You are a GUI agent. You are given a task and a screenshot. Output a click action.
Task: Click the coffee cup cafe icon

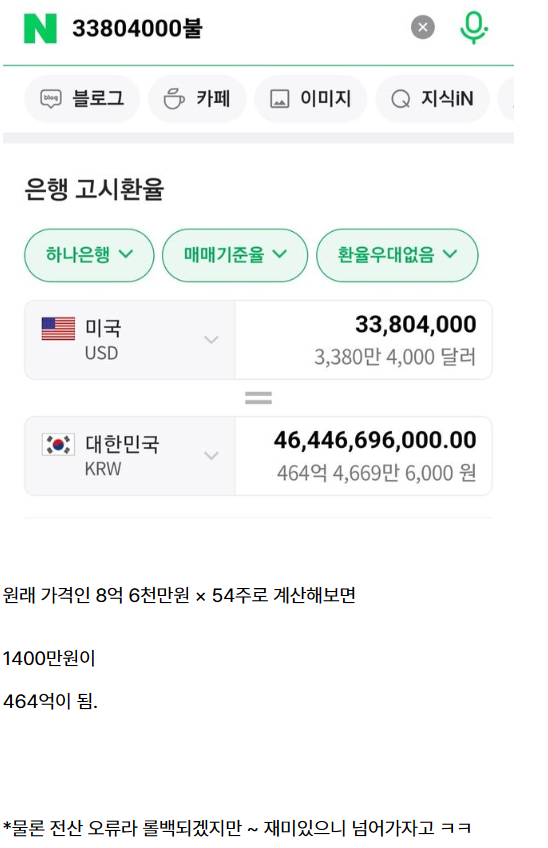tap(174, 99)
